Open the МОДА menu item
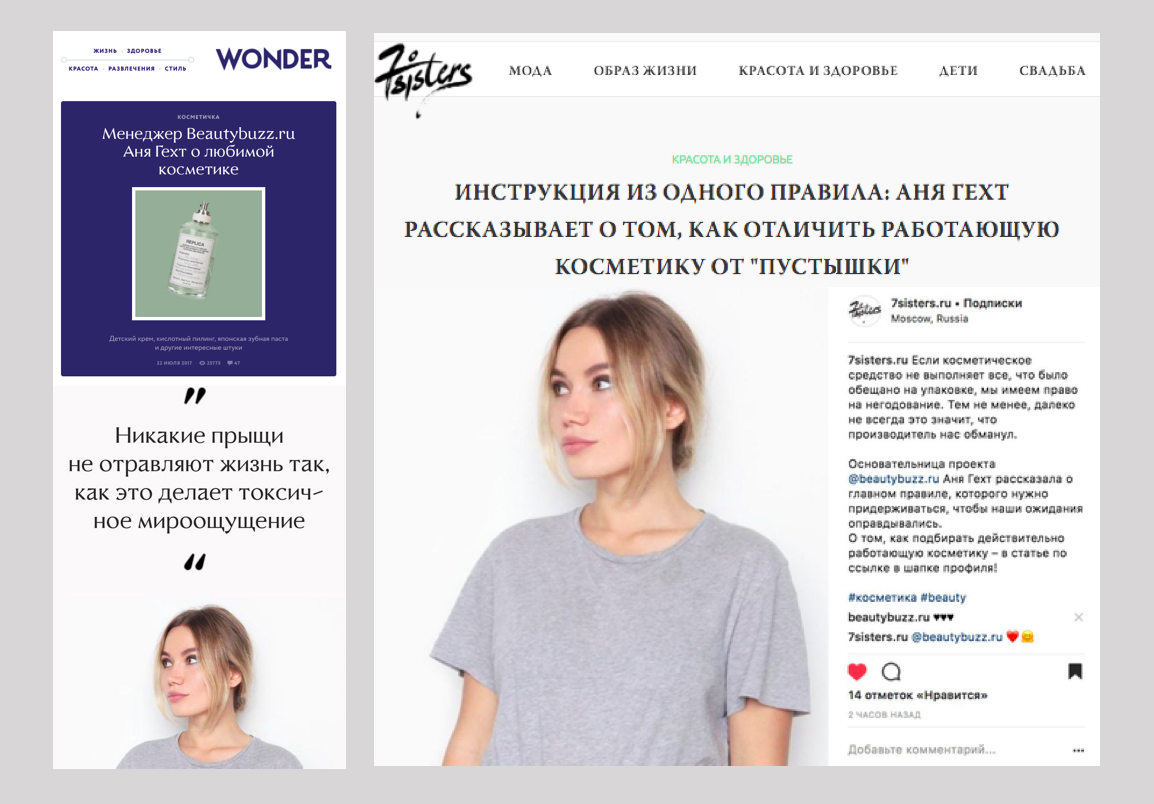1154x804 pixels. tap(530, 71)
